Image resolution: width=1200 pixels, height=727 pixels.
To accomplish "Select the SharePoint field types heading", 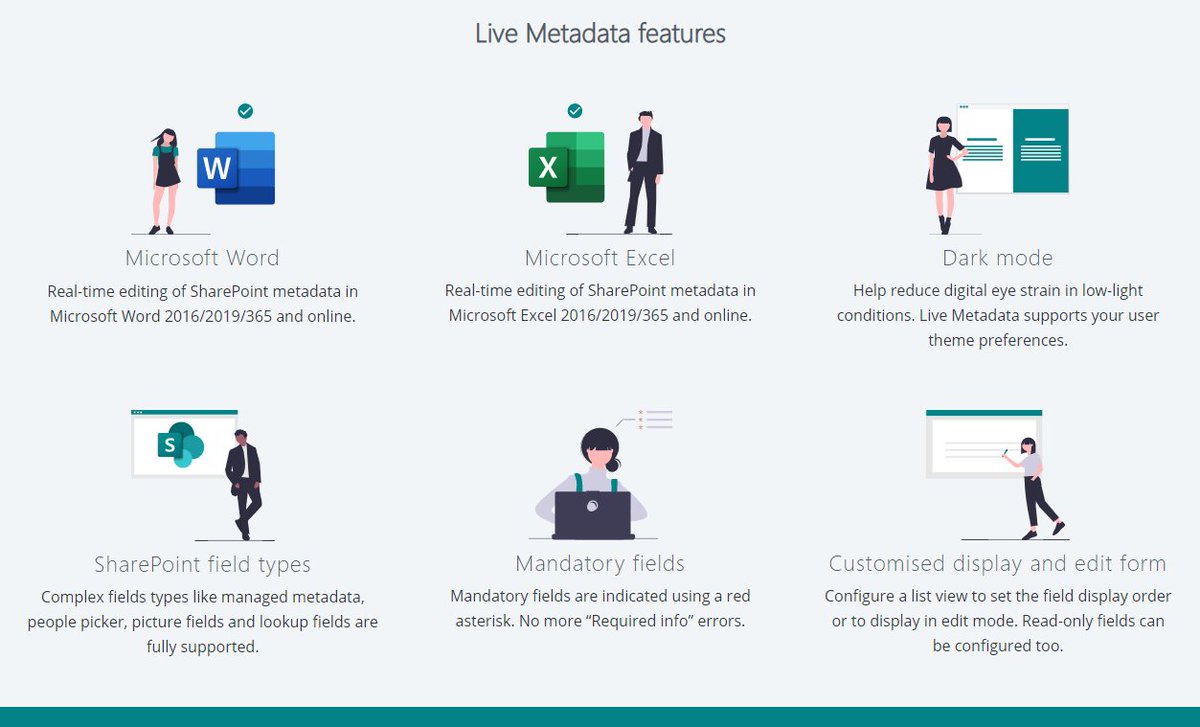I will point(202,564).
